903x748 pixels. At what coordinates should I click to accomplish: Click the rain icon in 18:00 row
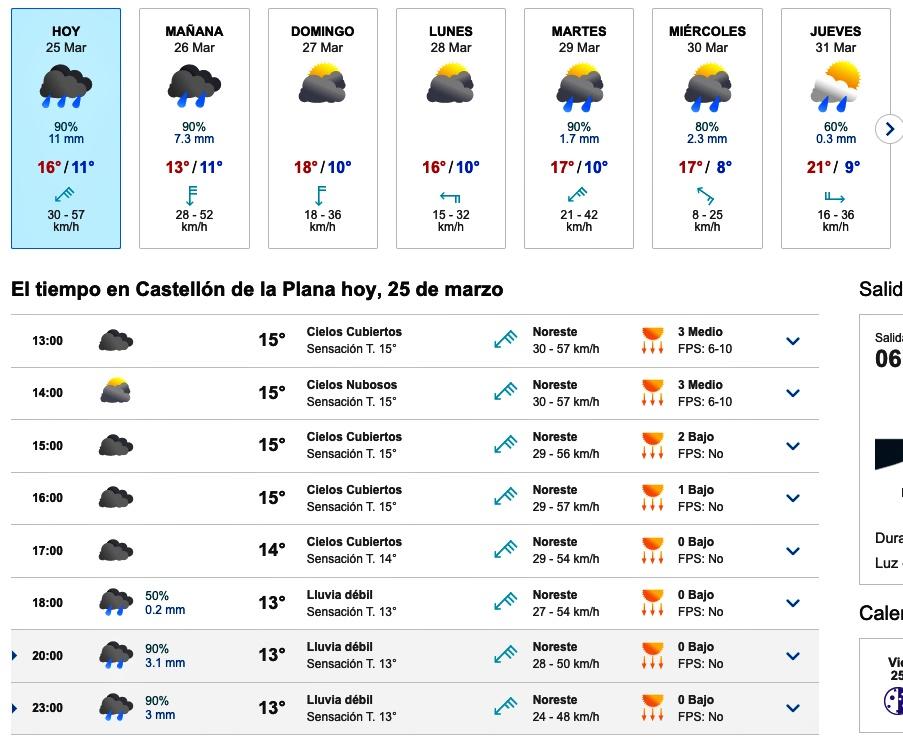tap(116, 603)
